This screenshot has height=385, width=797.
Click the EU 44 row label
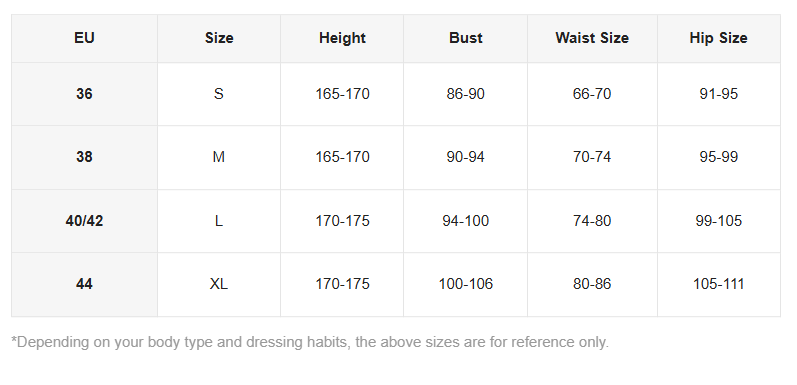(84, 284)
